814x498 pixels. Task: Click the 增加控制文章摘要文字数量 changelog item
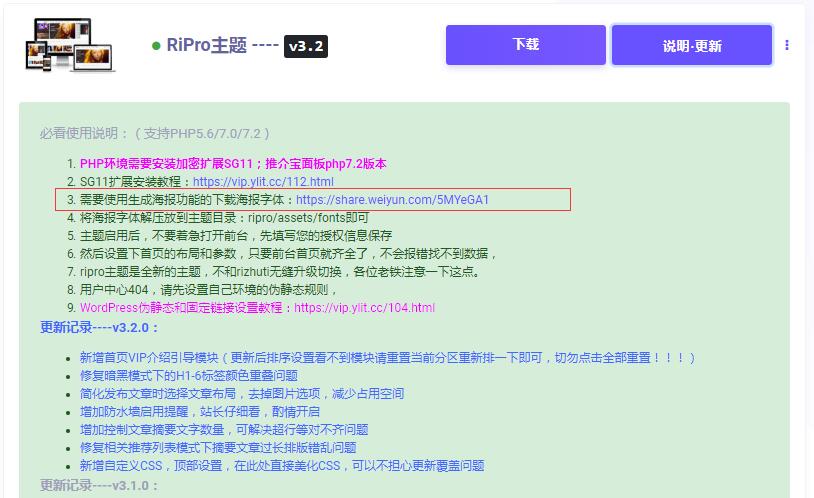pyautogui.click(x=224, y=429)
